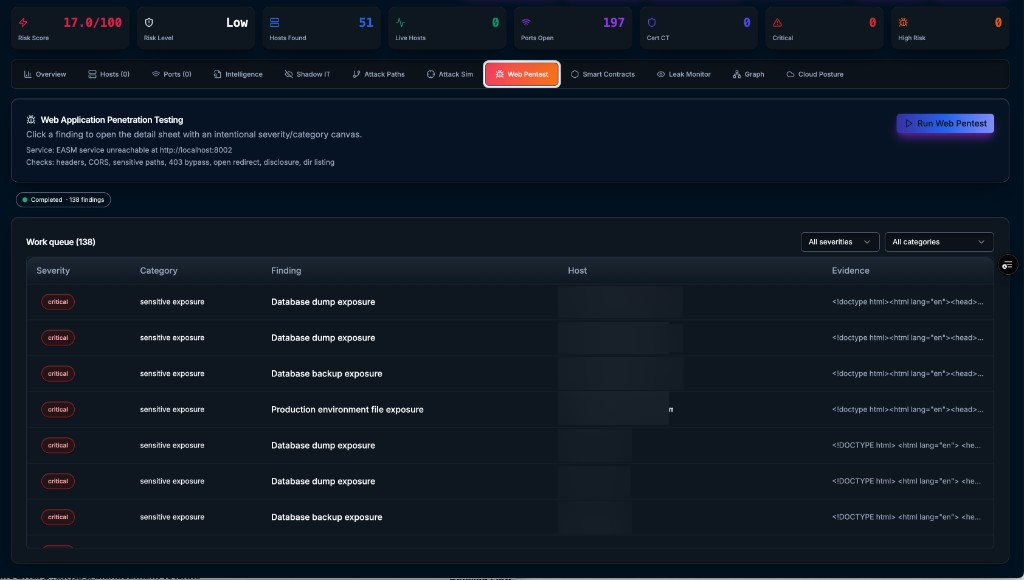Open the Shadow IT tab
Viewport: 1024px width, 580px height.
click(308, 74)
